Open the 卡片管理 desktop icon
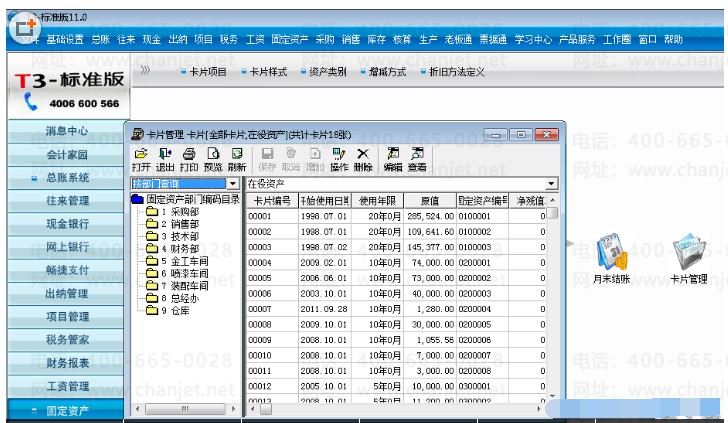Viewport: 728px width, 423px height. coord(689,259)
